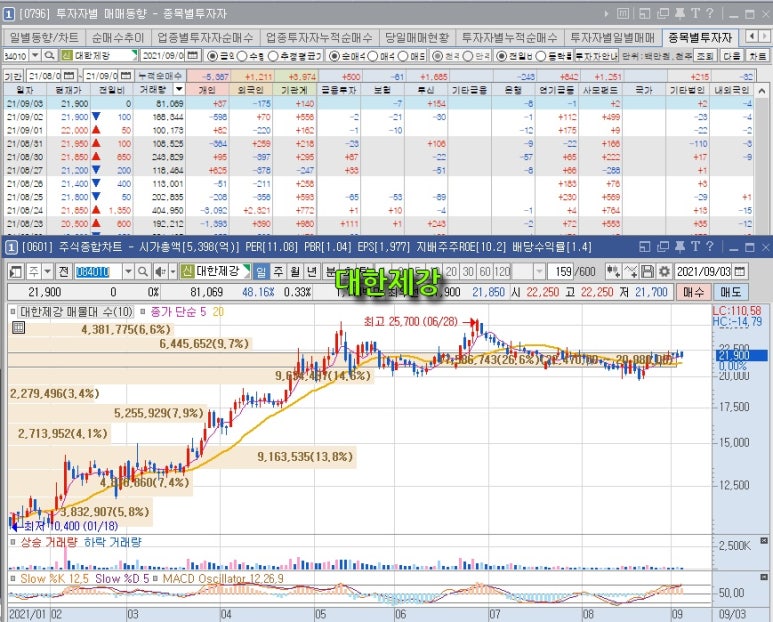Viewport: 773px width, 622px height.
Task: Open 주 dropdown arrow in chart toolbar
Action: 47,271
